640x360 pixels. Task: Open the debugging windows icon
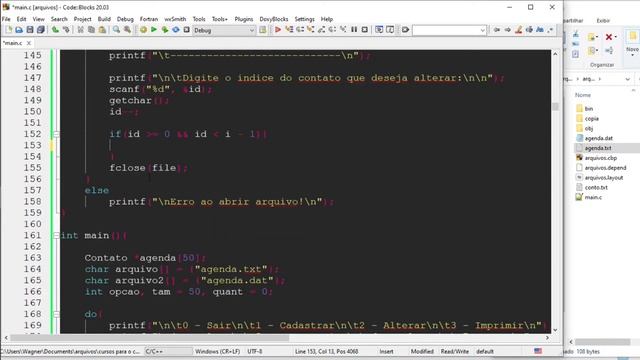(379, 30)
